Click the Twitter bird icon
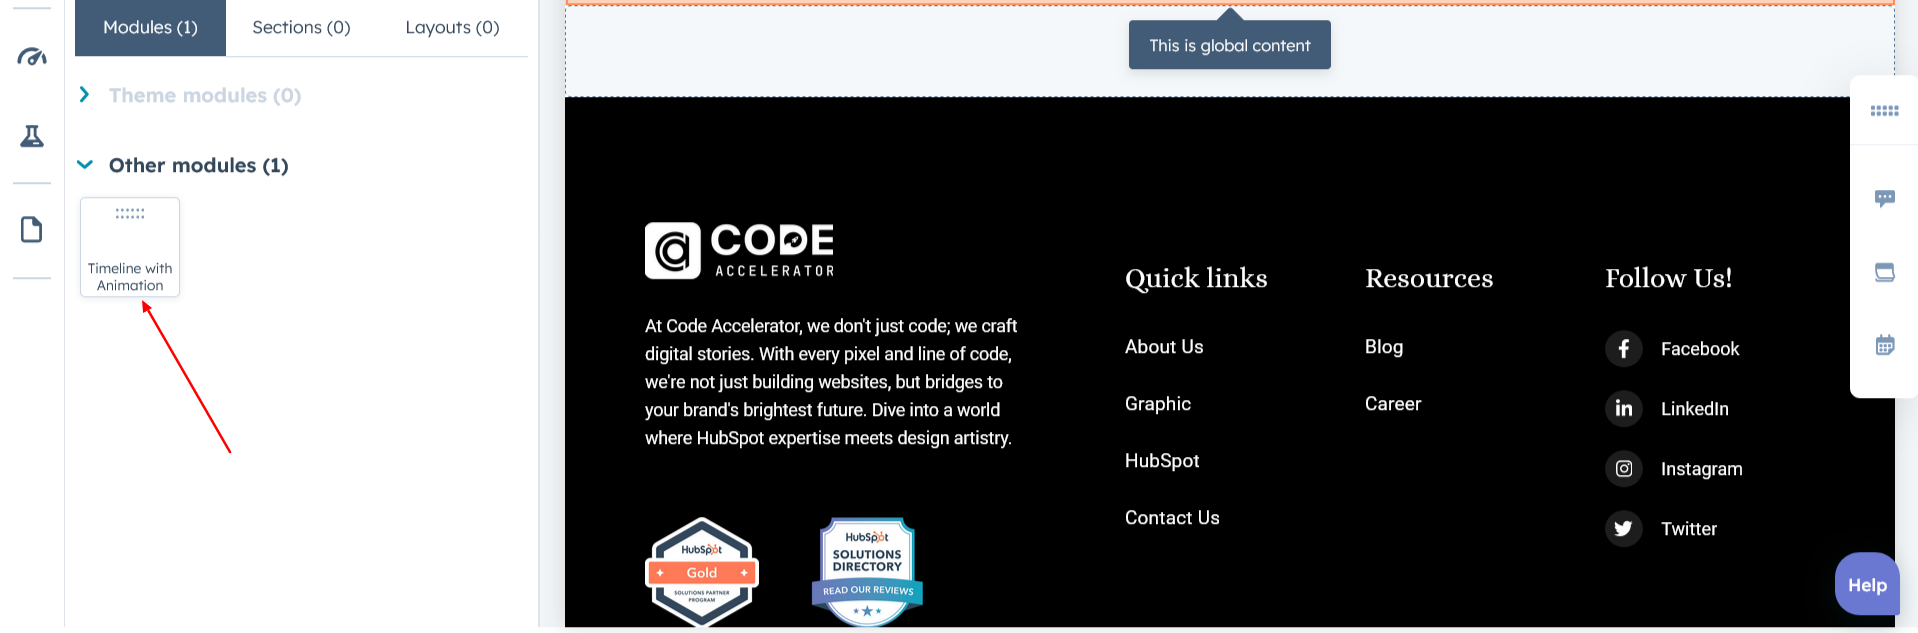1918x633 pixels. coord(1623,529)
